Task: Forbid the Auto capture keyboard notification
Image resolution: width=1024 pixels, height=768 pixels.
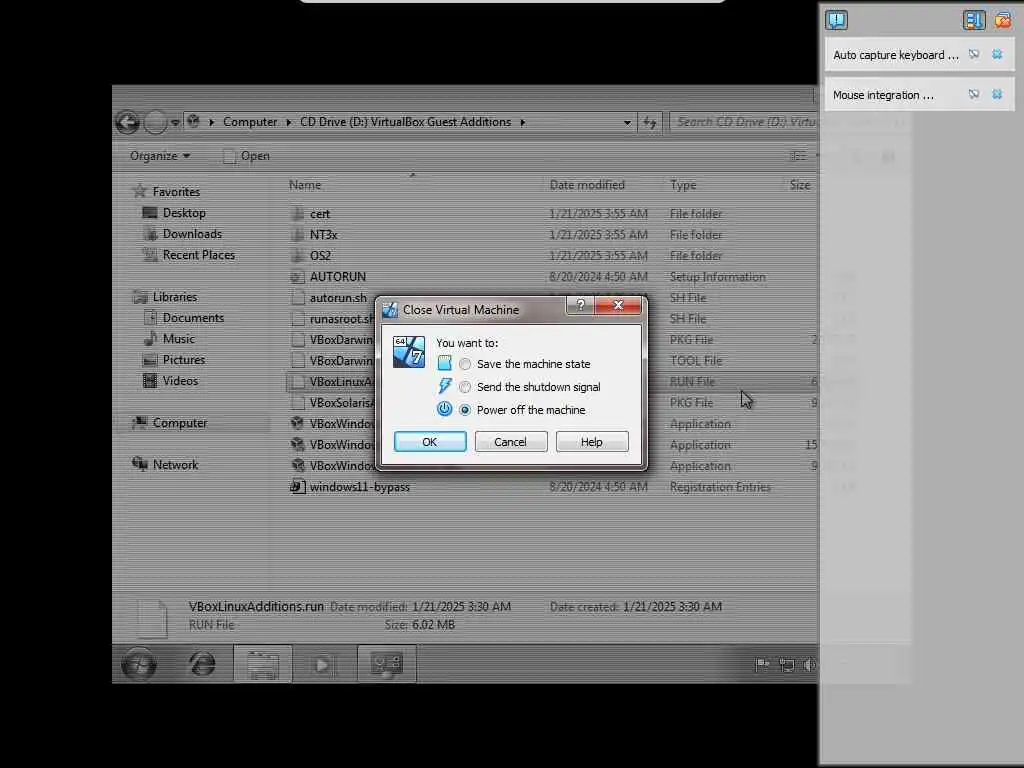Action: (974, 55)
